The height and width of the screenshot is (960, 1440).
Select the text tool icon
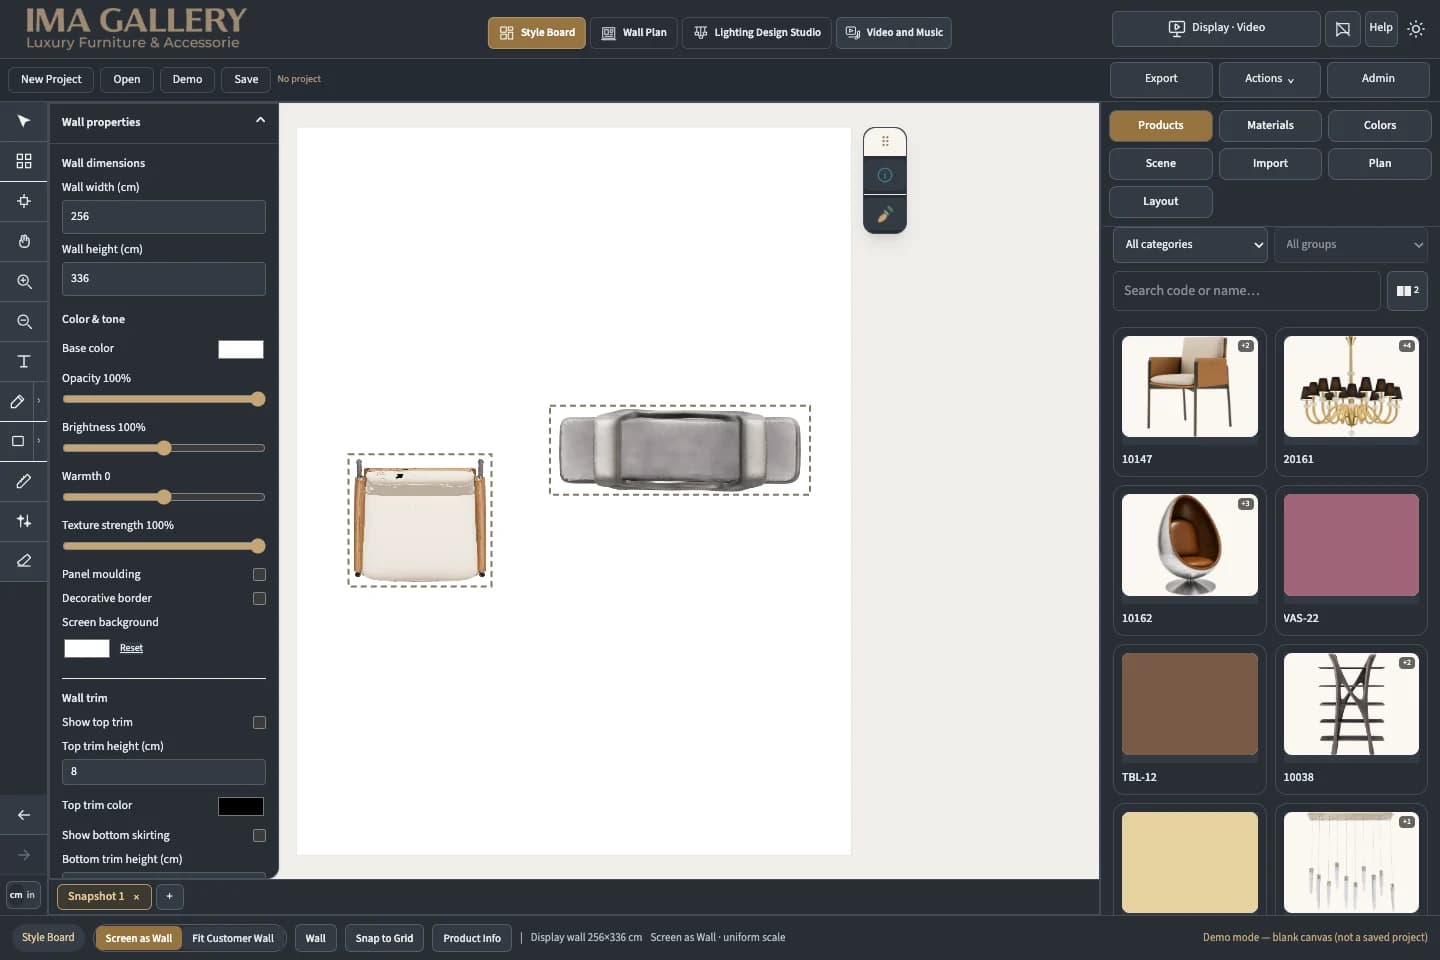pos(24,361)
